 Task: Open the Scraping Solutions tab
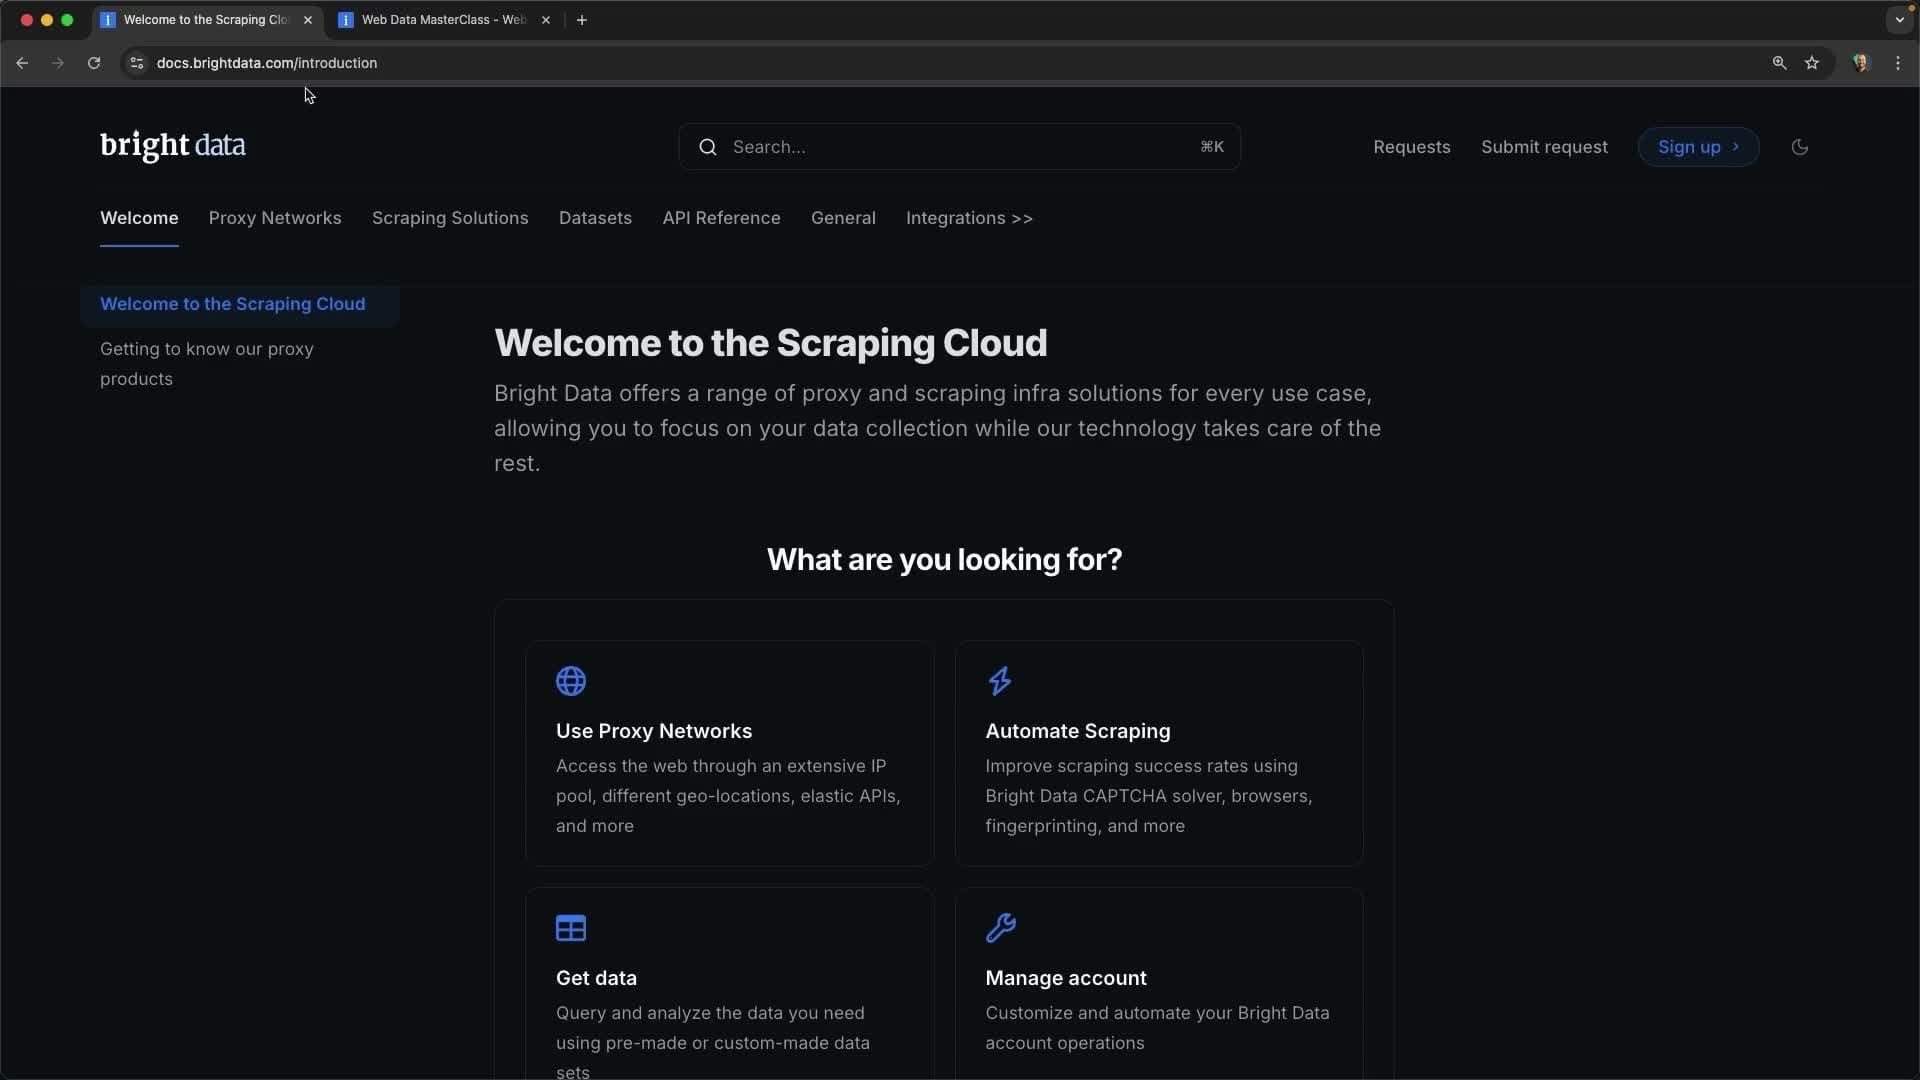click(x=450, y=218)
